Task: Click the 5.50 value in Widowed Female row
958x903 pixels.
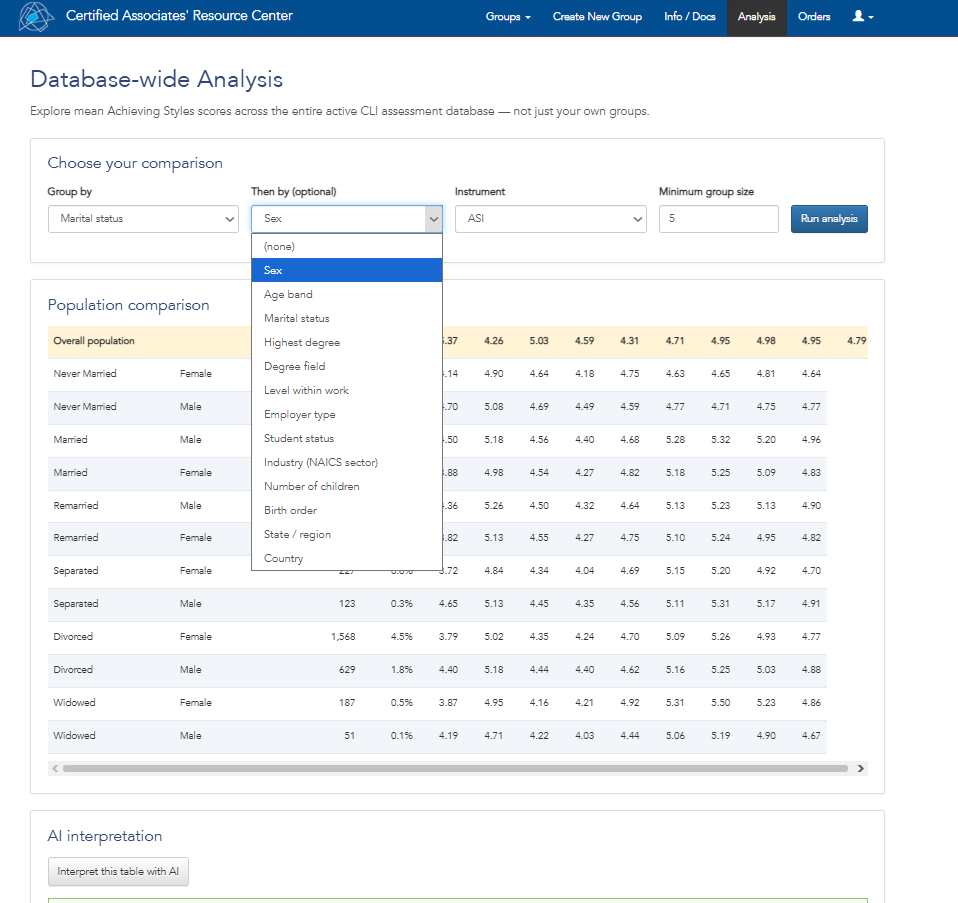Action: point(720,703)
